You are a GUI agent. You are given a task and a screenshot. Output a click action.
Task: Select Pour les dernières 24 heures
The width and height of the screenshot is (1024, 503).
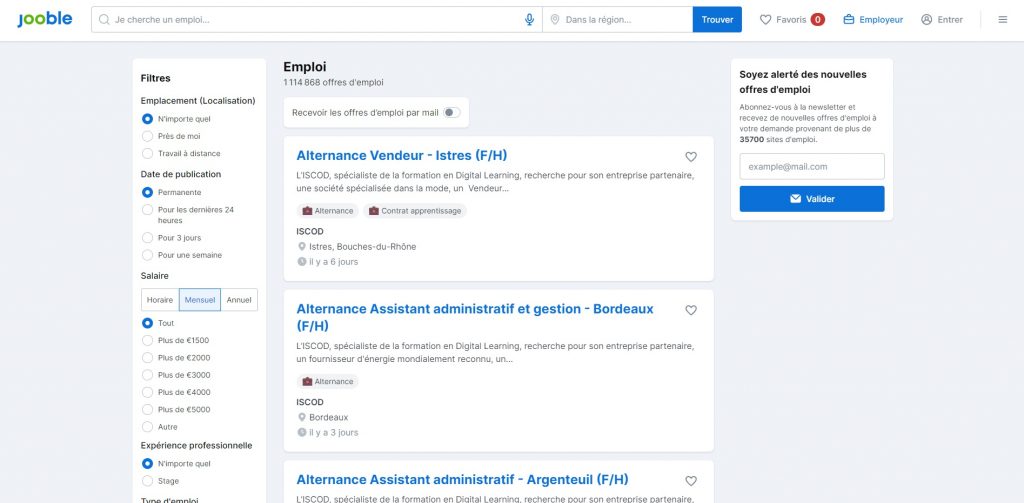tap(148, 210)
